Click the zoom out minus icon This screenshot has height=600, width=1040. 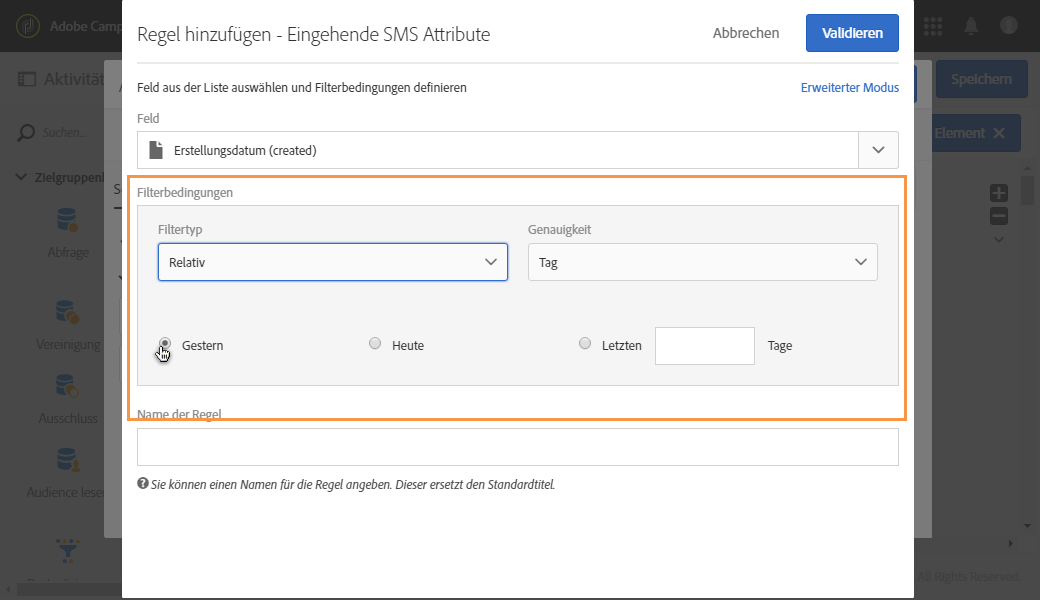click(998, 216)
